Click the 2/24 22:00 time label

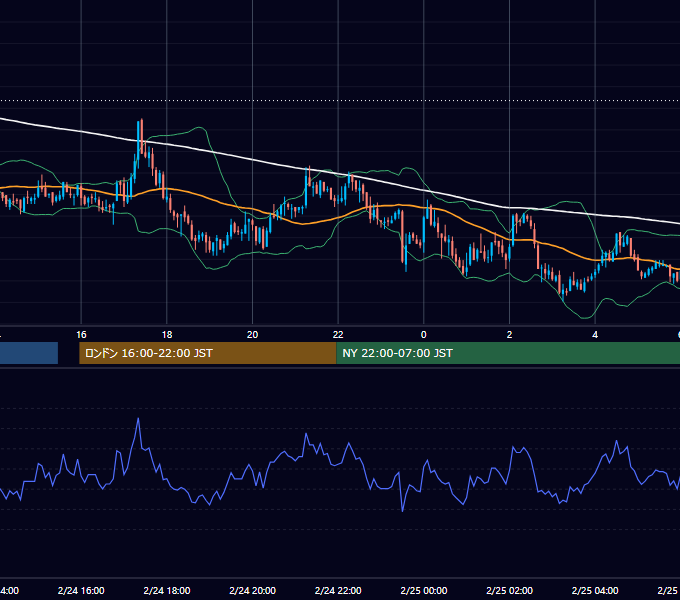click(338, 590)
